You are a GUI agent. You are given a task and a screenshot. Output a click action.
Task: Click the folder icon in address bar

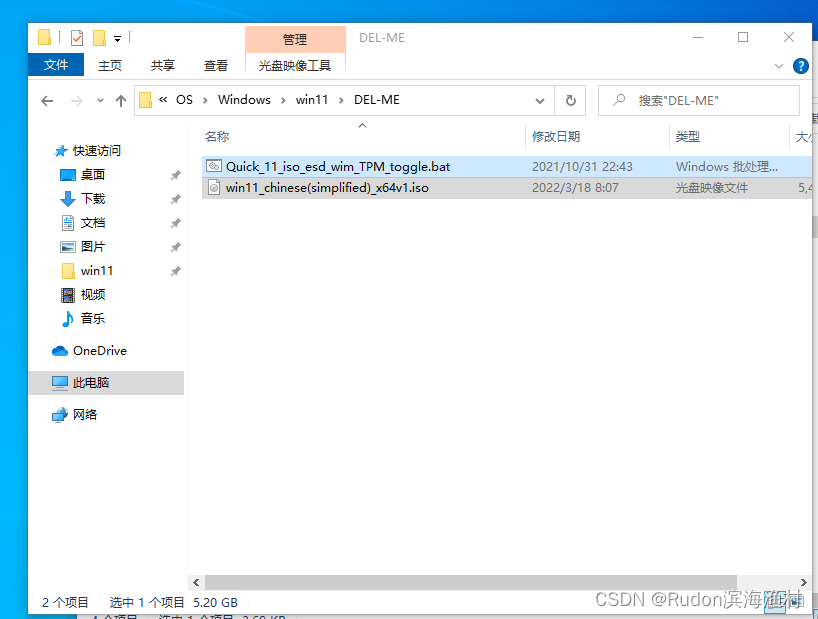point(146,100)
